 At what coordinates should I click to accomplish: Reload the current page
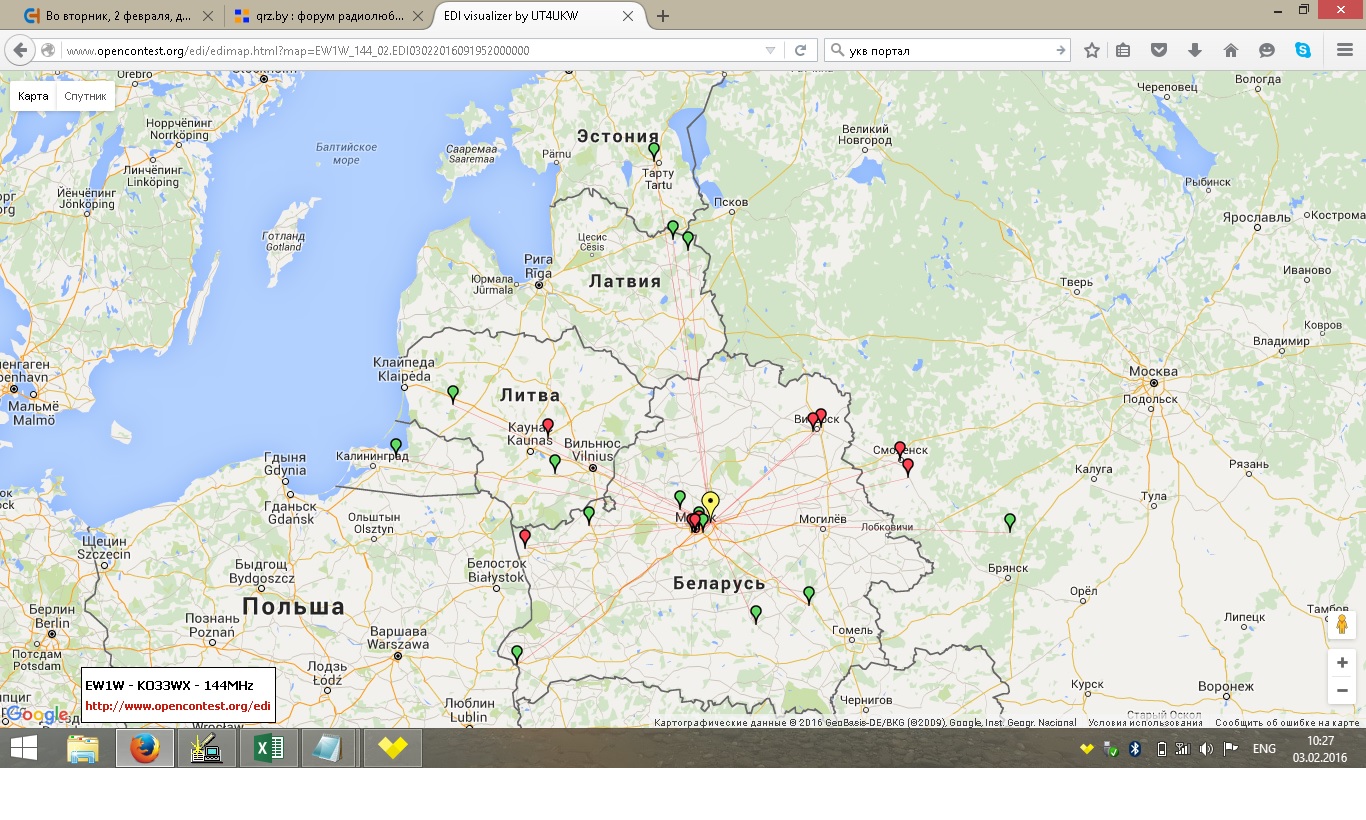coord(800,50)
